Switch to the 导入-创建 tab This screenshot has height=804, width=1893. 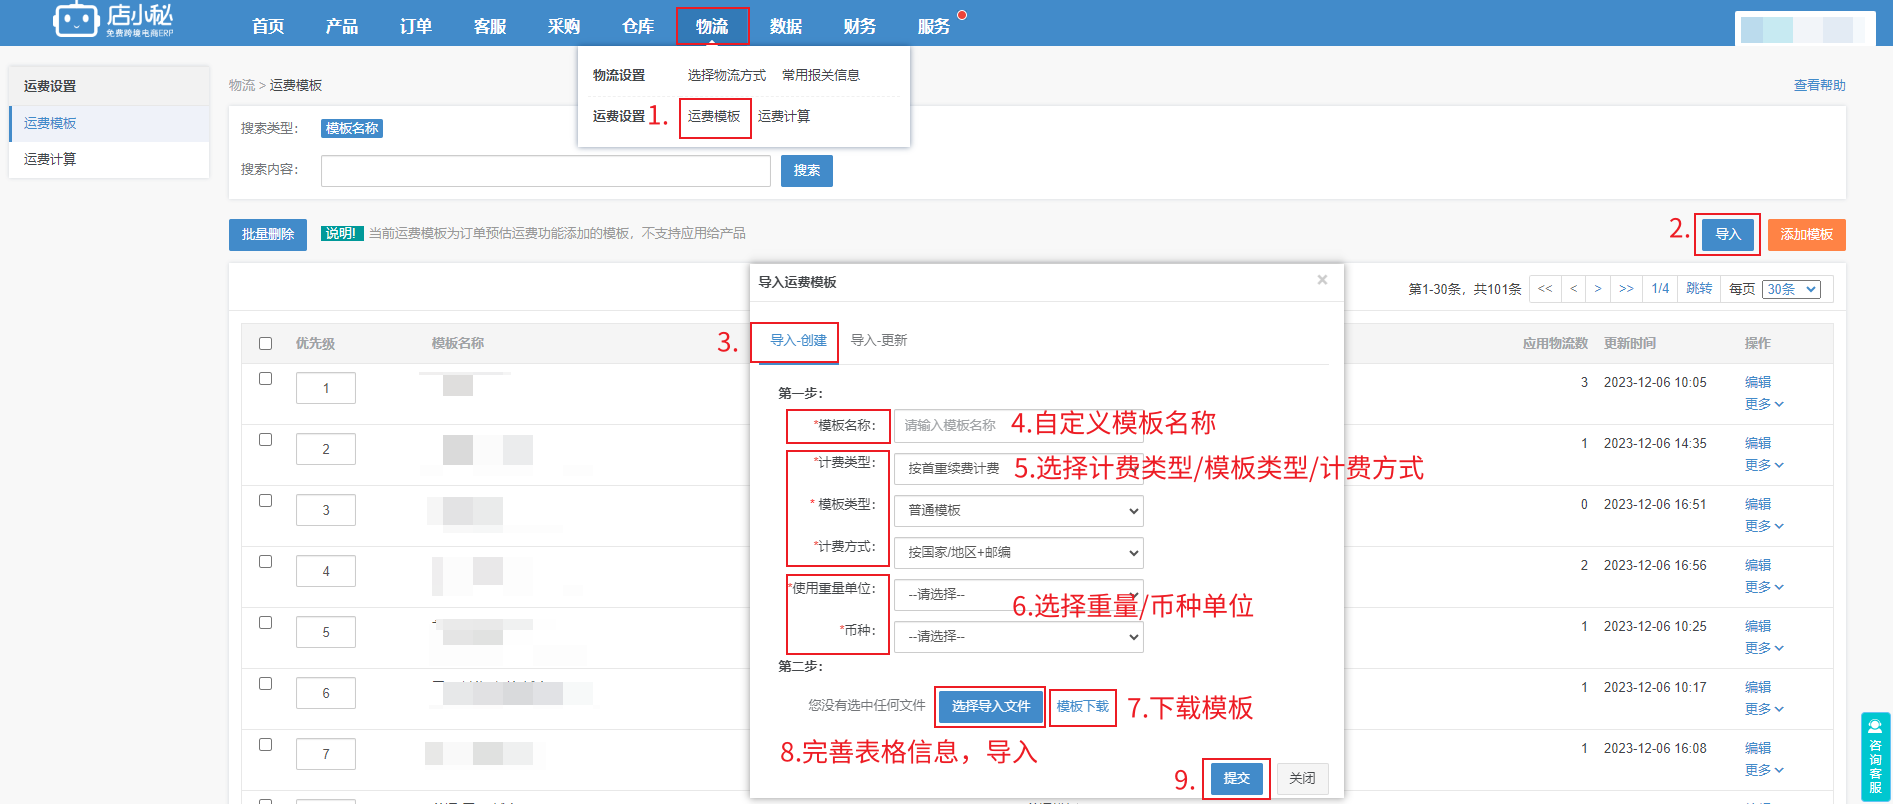(x=798, y=341)
